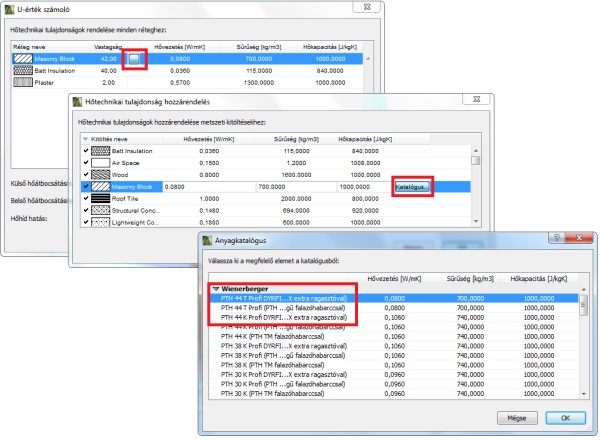600x440 pixels.
Task: Toggle the checkmark for Masonry Block fill
Action: 86,186
